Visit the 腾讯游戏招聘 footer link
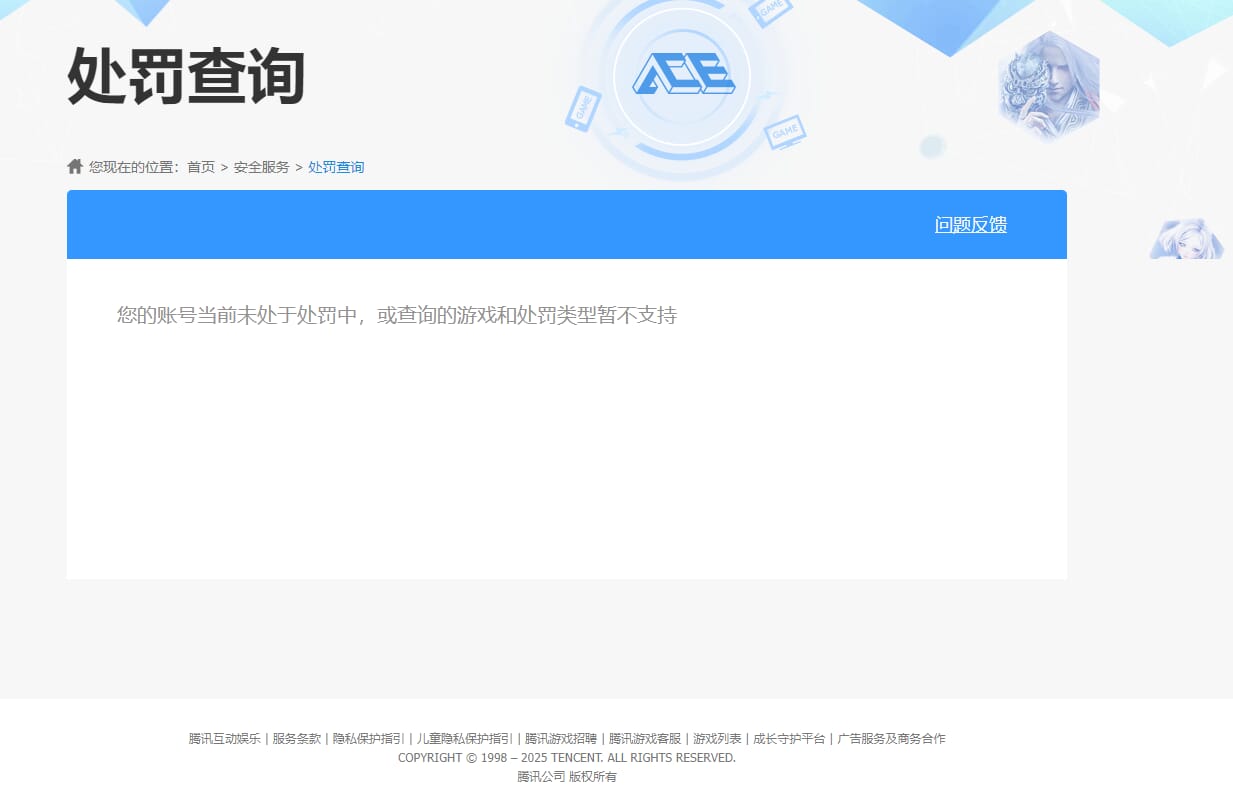This screenshot has height=793, width=1233. (x=561, y=739)
